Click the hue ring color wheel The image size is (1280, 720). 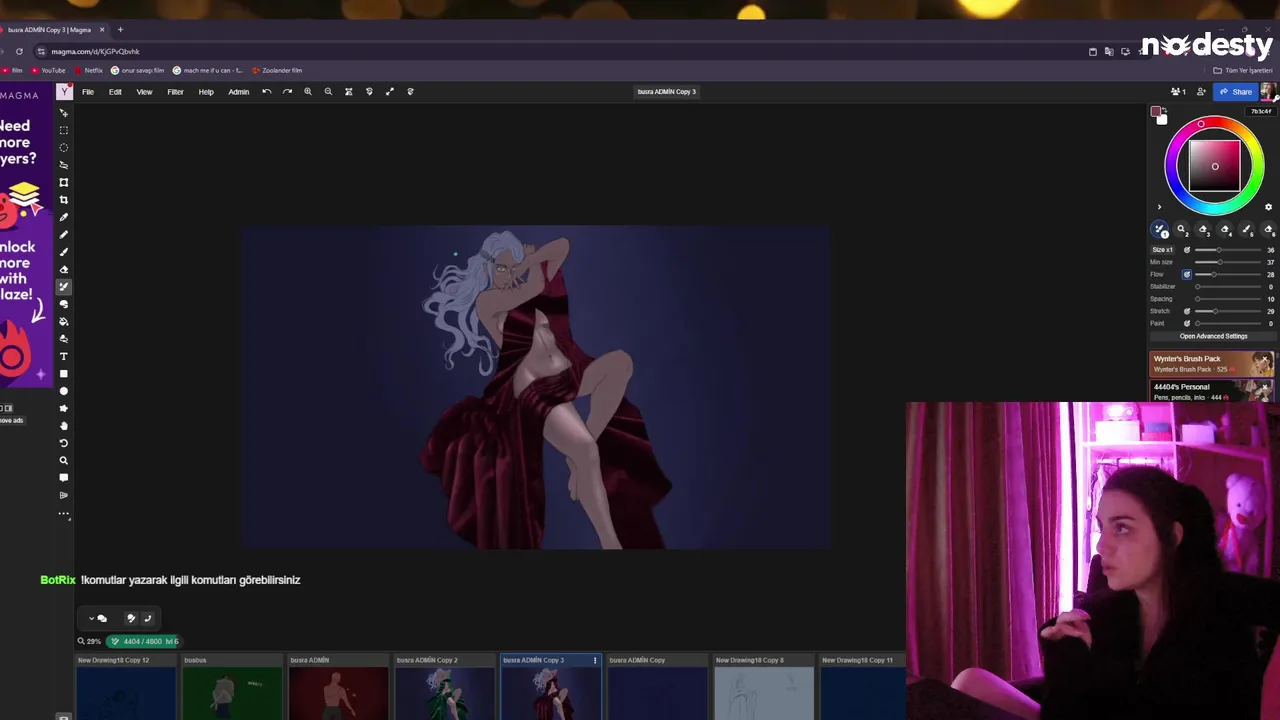pos(1201,124)
